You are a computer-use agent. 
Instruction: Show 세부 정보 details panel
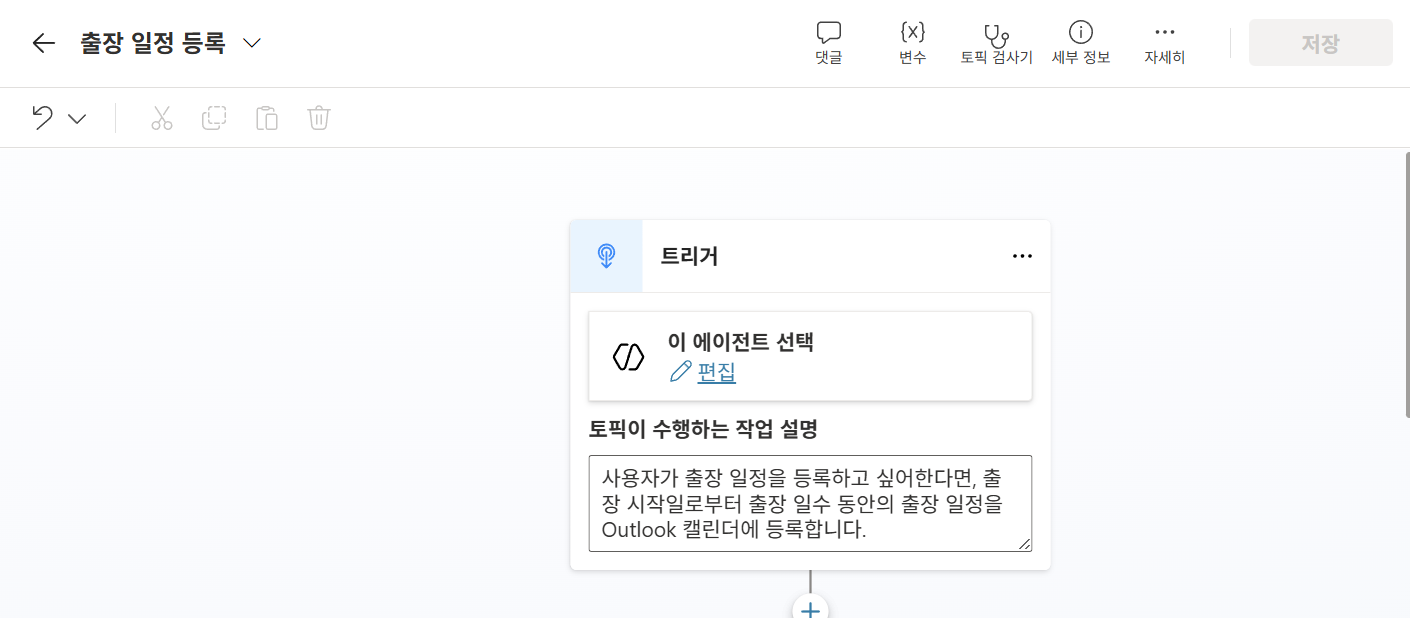click(x=1081, y=43)
